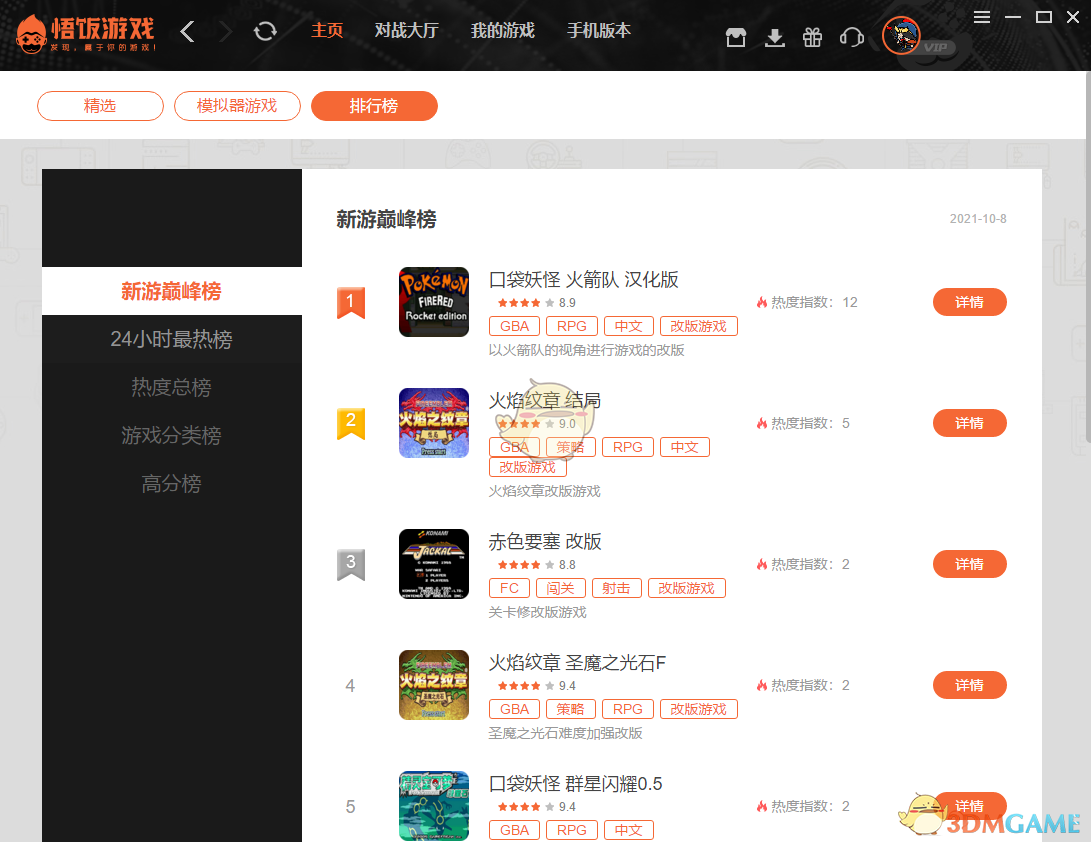1091x842 pixels.
Task: Select the 精选 category pill
Action: (100, 106)
